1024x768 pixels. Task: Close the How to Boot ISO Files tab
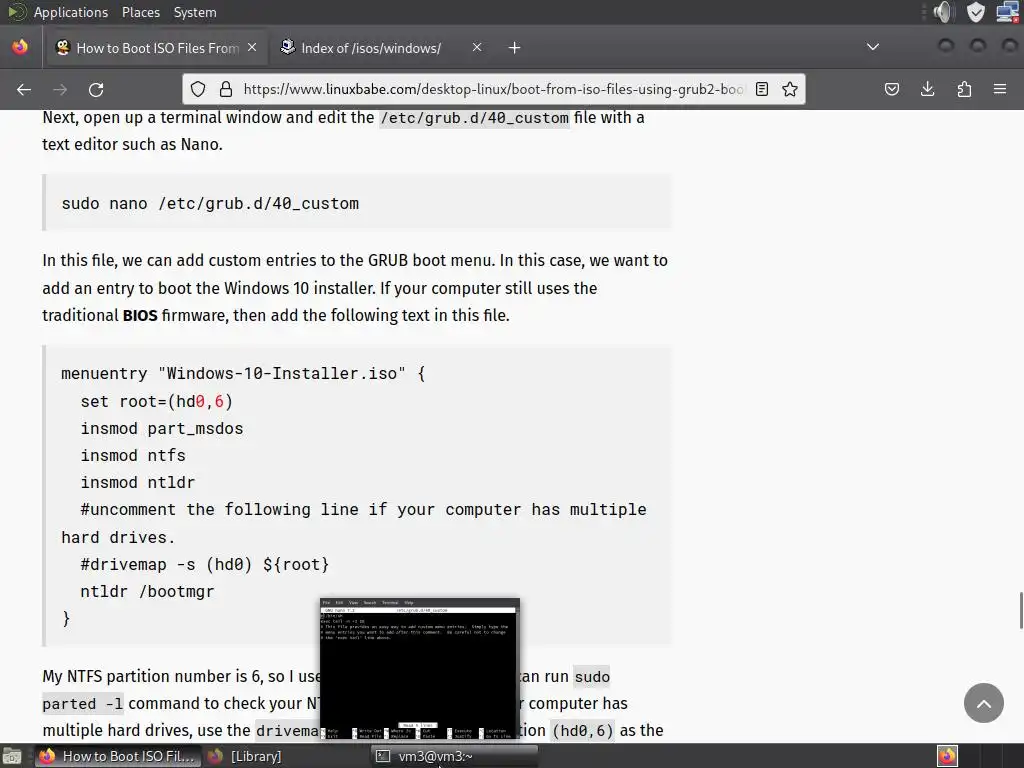pos(252,48)
